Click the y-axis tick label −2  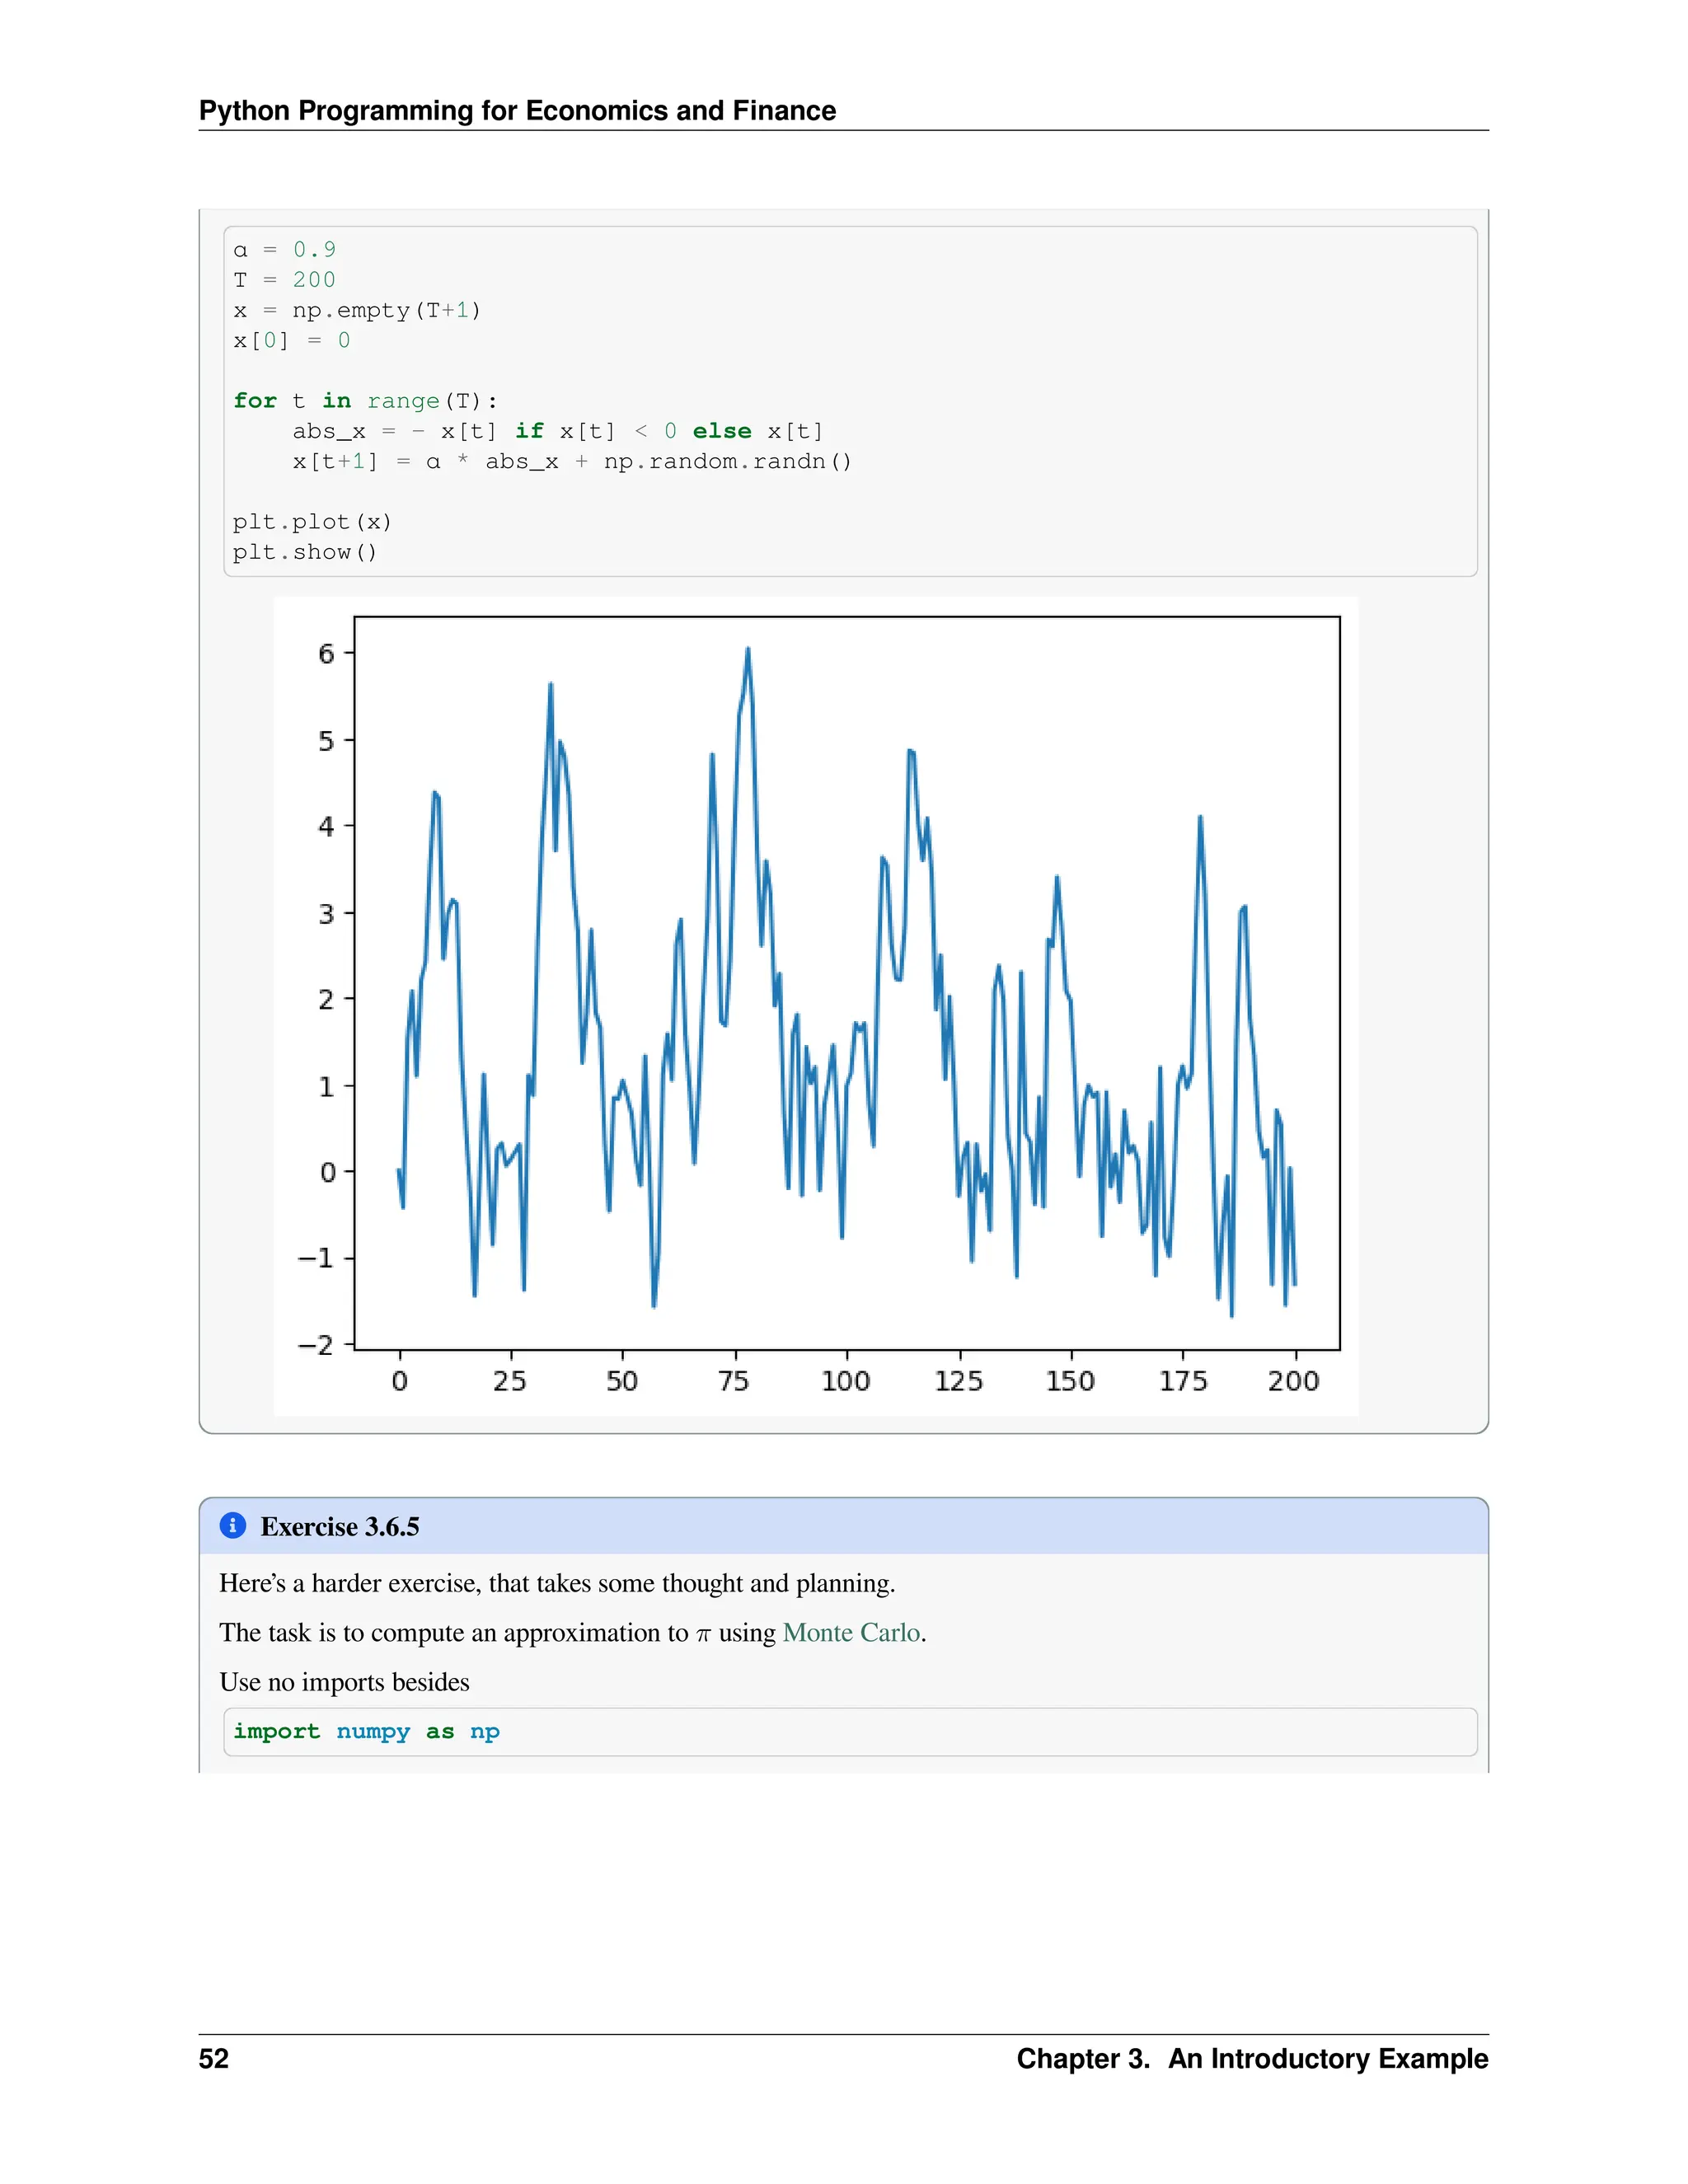pyautogui.click(x=316, y=1345)
